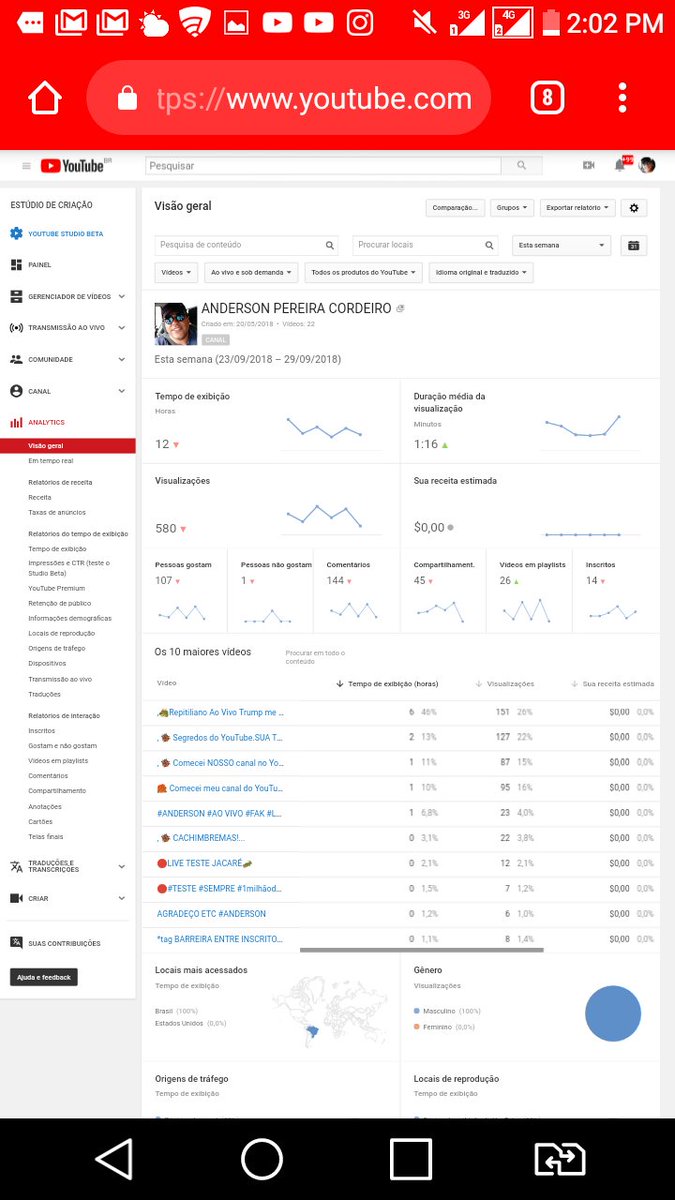Open the YouTube hamburger menu
Screen dimensions: 675x1200
(x=26, y=166)
